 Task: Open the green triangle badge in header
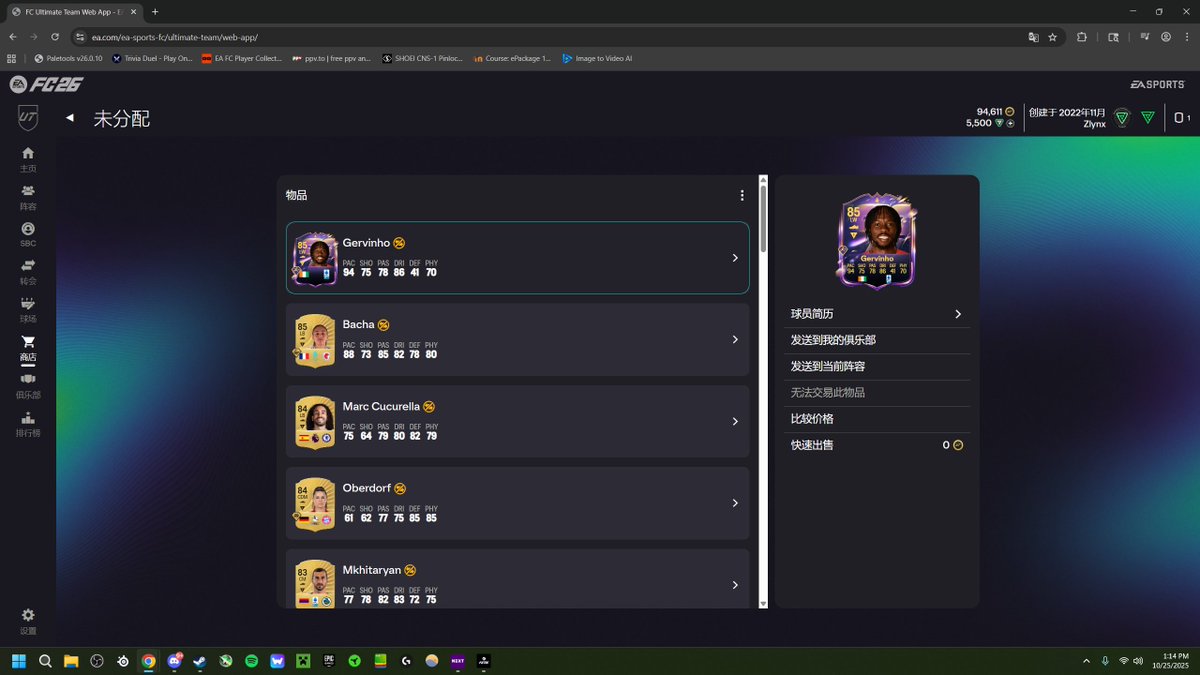coord(1148,117)
